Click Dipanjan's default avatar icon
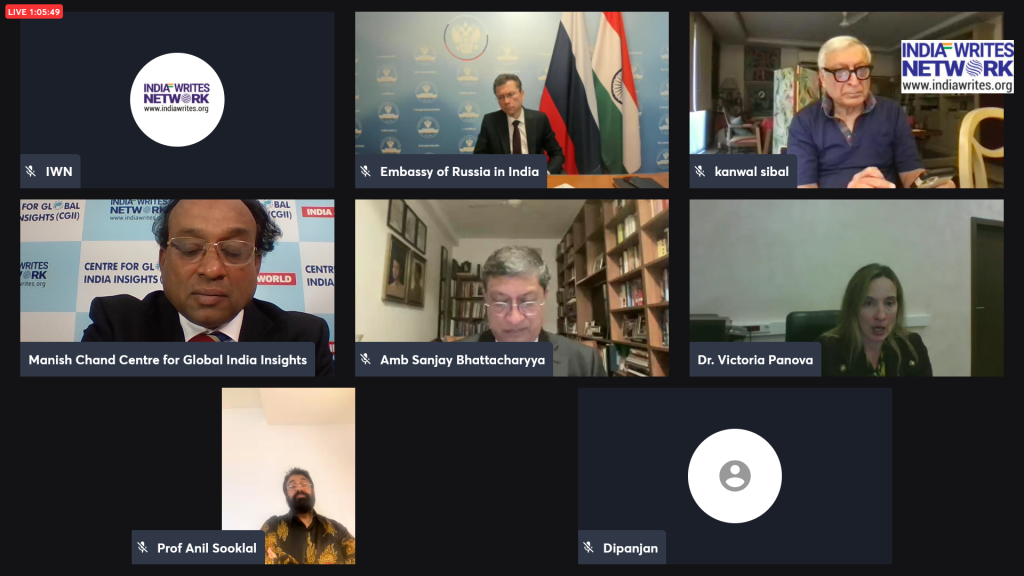The image size is (1024, 576). 735,475
